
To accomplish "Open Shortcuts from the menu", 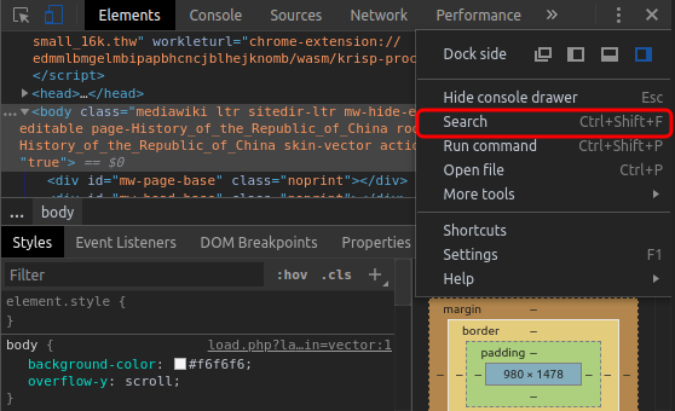I will (544, 230).
